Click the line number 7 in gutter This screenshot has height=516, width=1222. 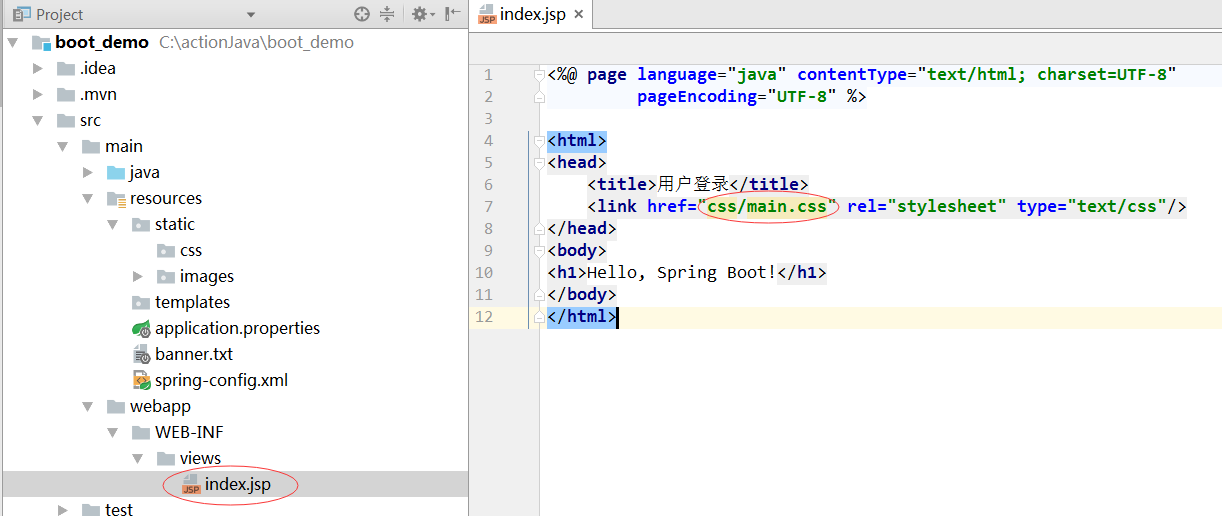[x=488, y=207]
